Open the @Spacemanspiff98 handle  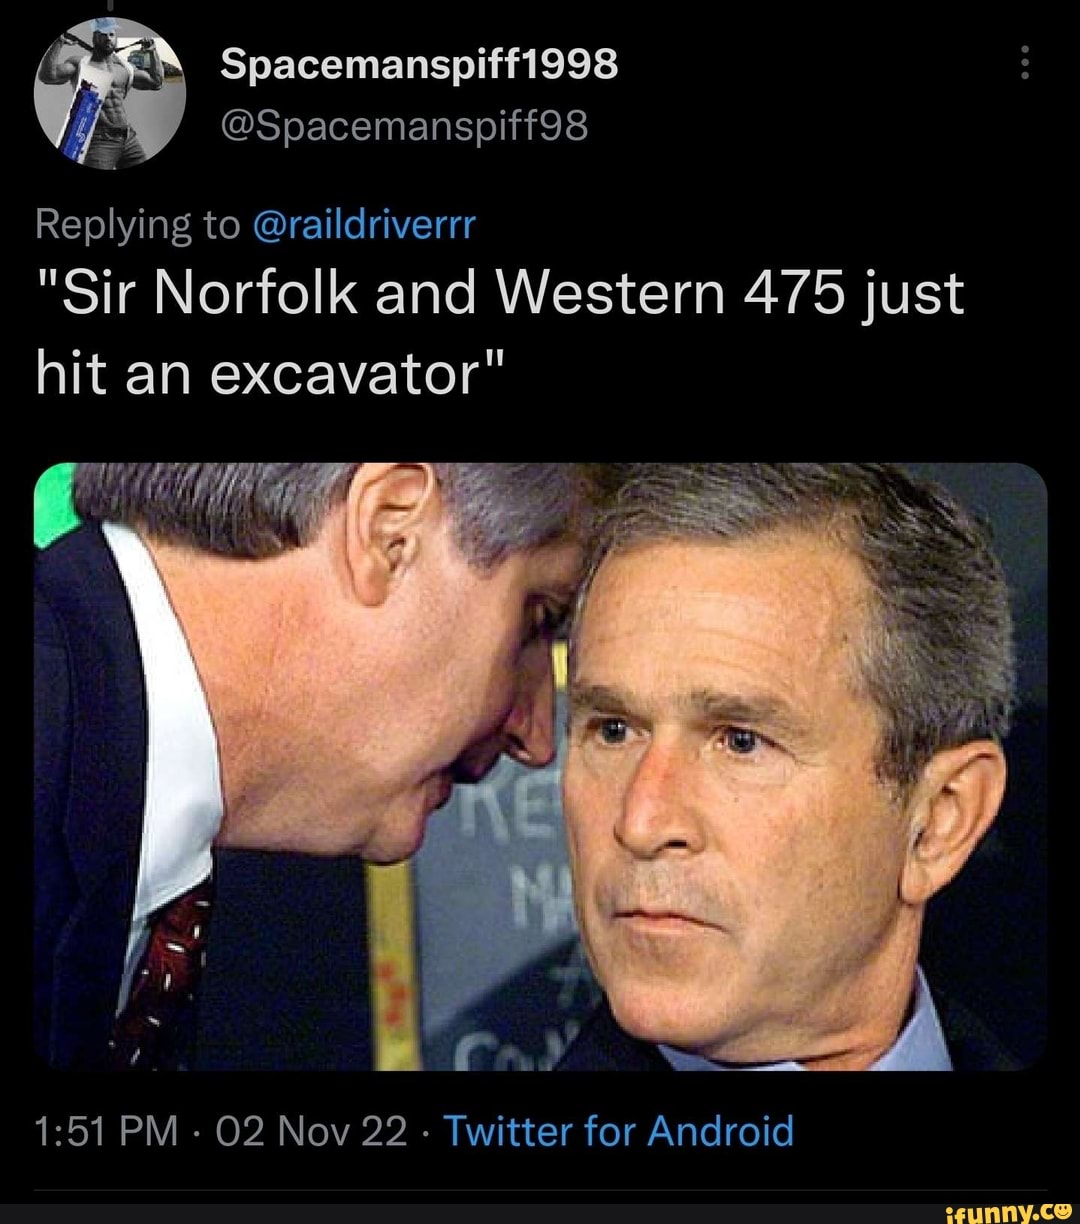pos(404,127)
